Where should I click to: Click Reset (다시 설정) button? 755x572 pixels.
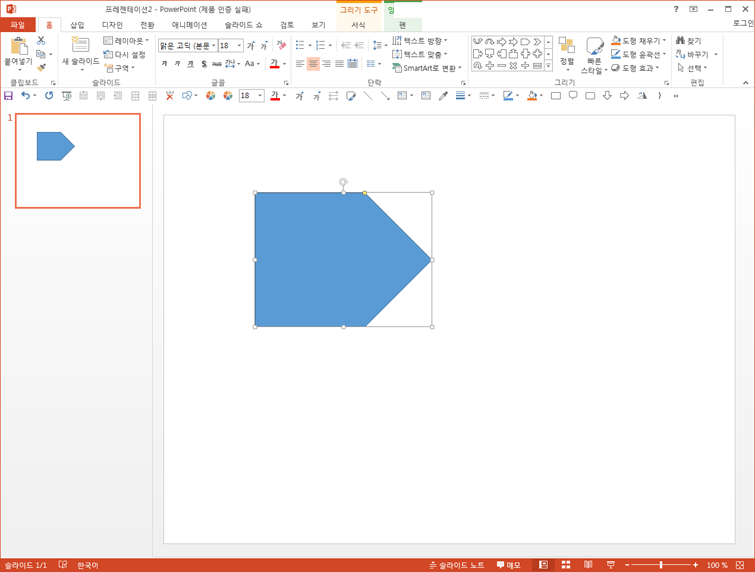[x=125, y=54]
